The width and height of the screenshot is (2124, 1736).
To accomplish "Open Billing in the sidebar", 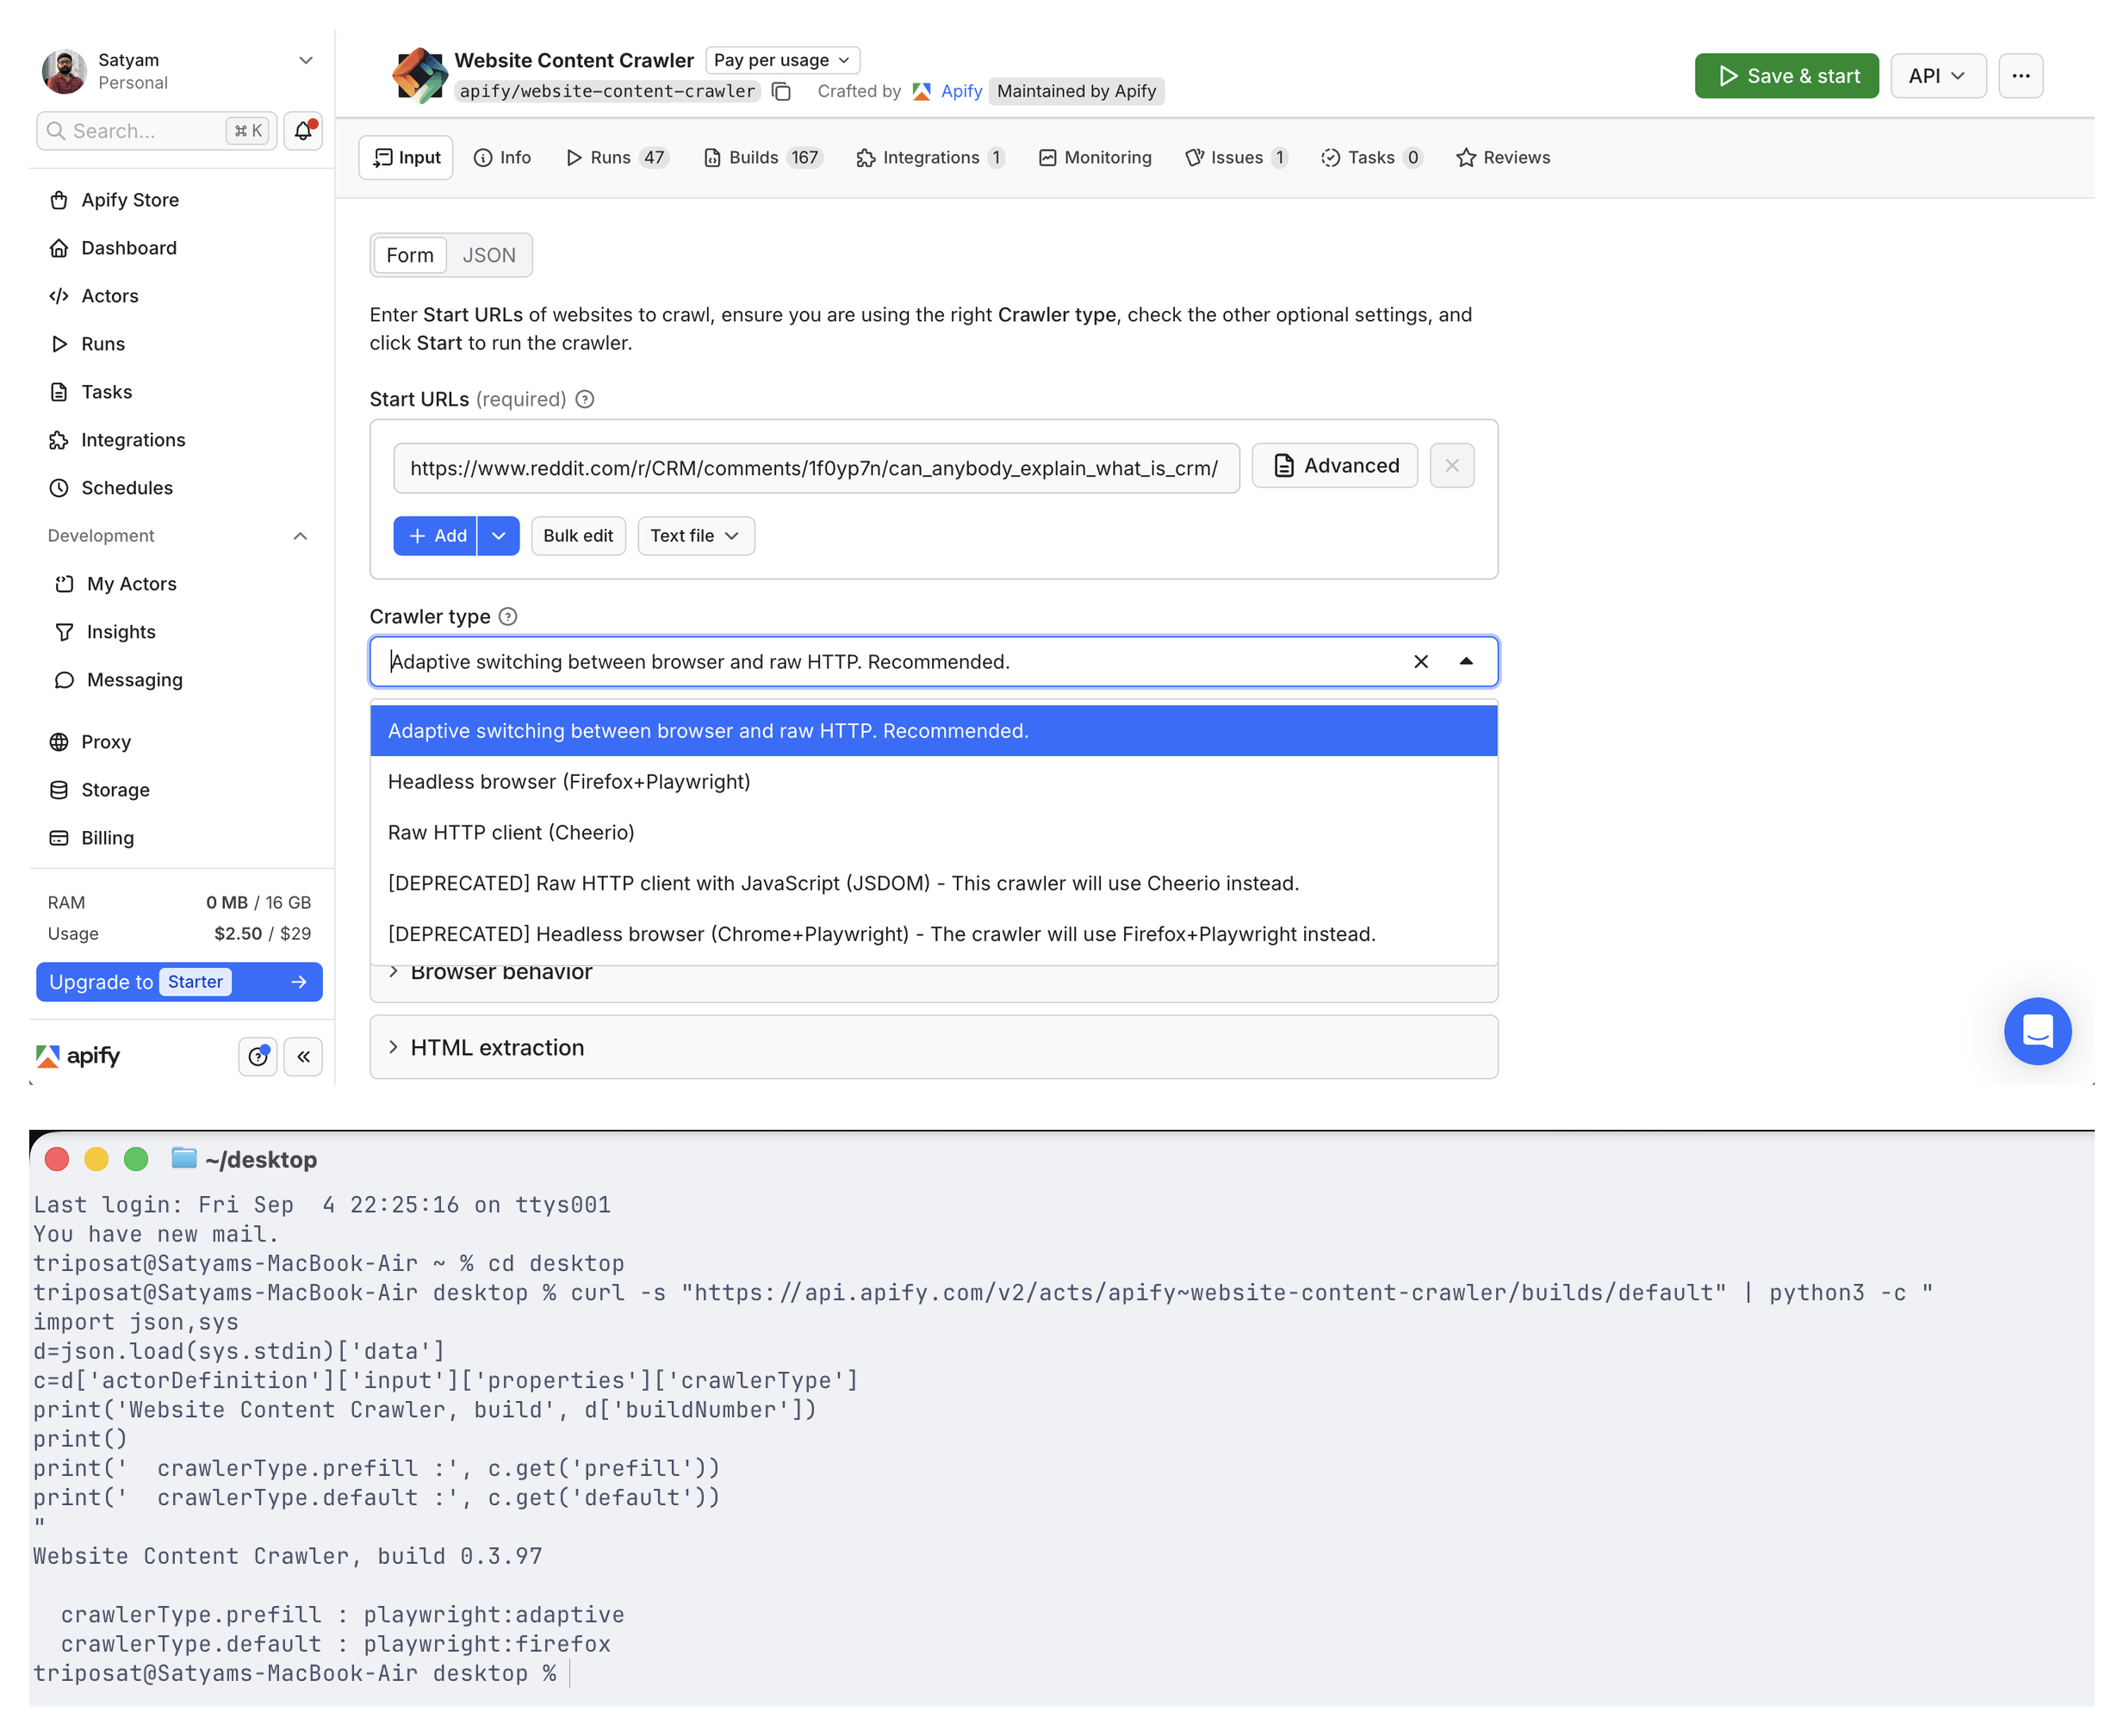I will tap(107, 838).
